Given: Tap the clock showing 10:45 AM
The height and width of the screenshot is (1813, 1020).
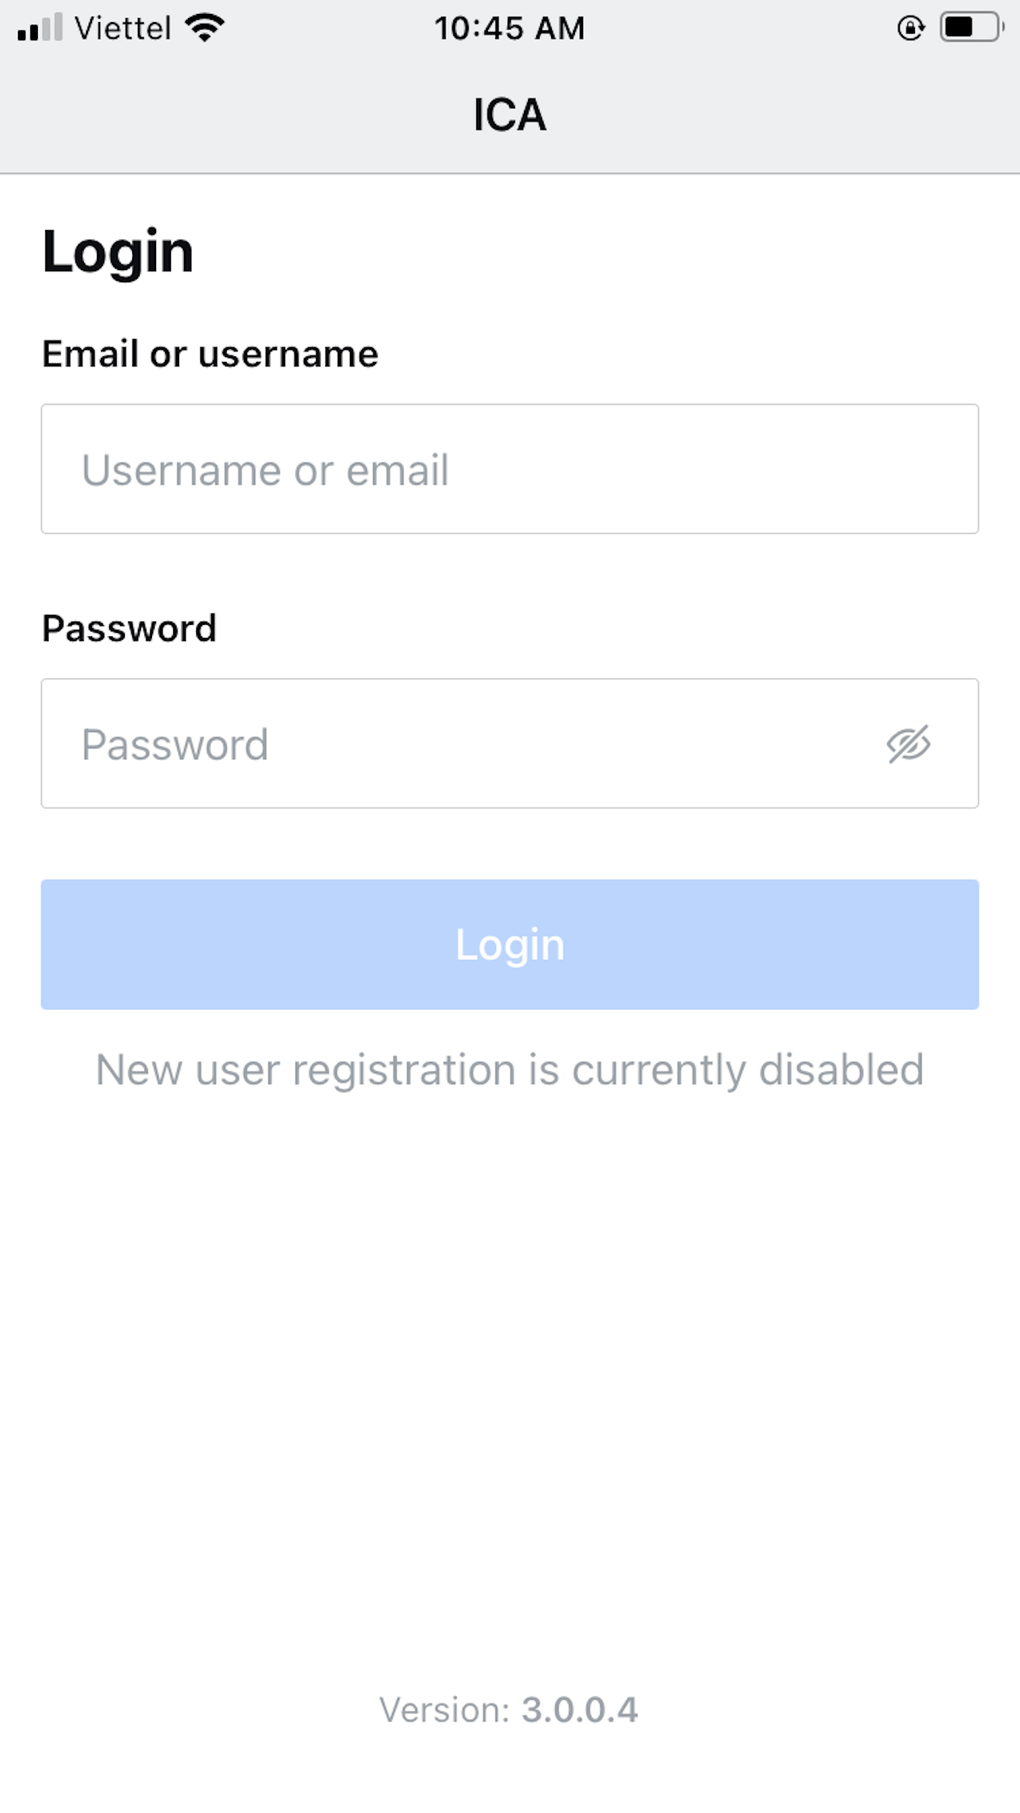Looking at the screenshot, I should (509, 27).
